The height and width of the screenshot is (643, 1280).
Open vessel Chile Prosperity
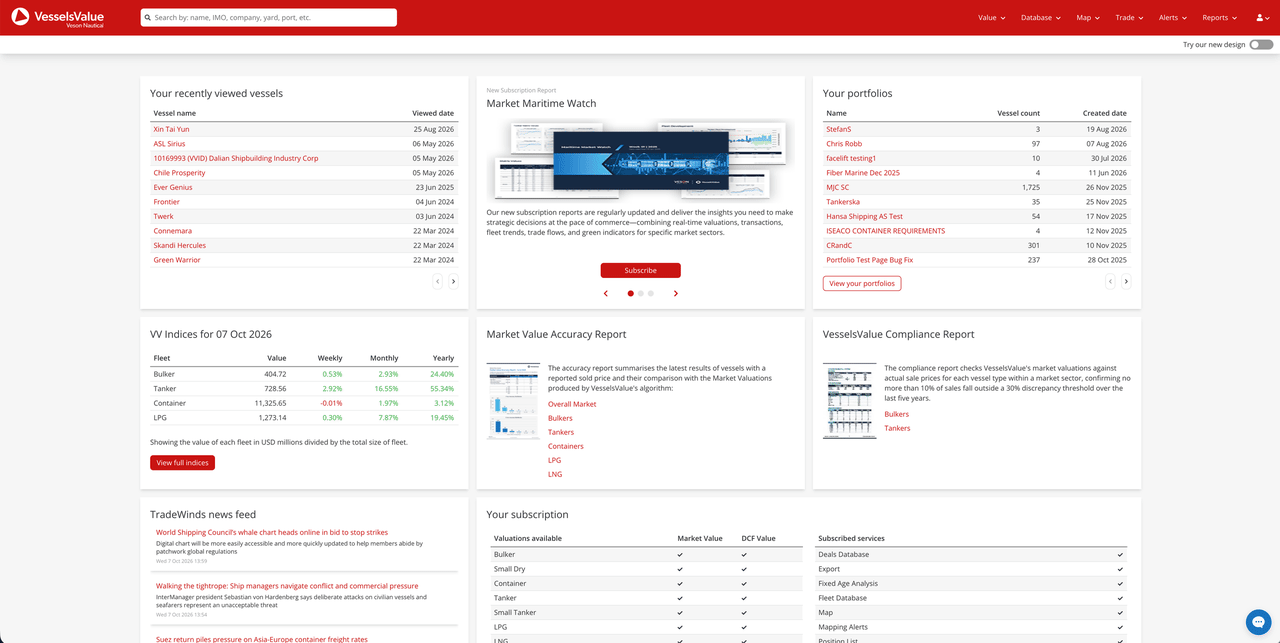pyautogui.click(x=179, y=173)
